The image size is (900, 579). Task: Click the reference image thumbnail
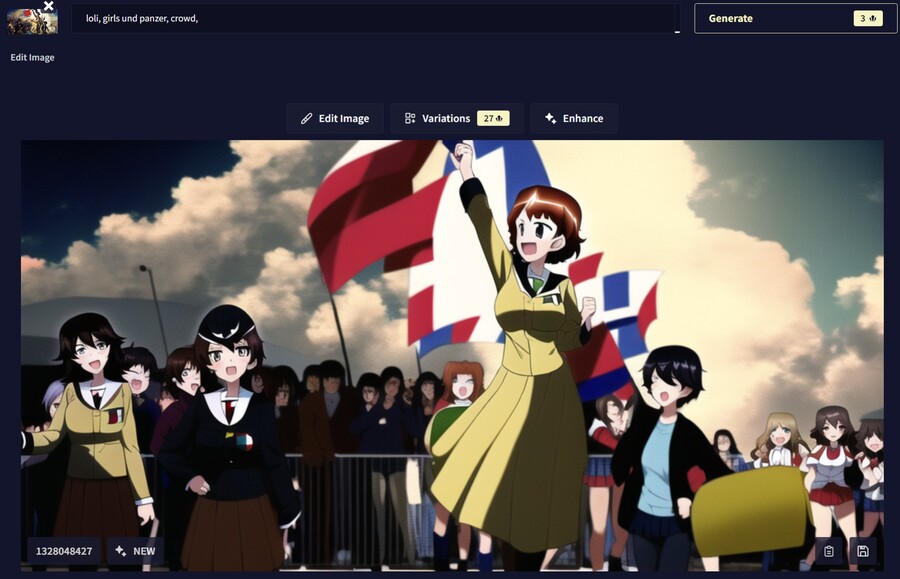pyautogui.click(x=32, y=22)
